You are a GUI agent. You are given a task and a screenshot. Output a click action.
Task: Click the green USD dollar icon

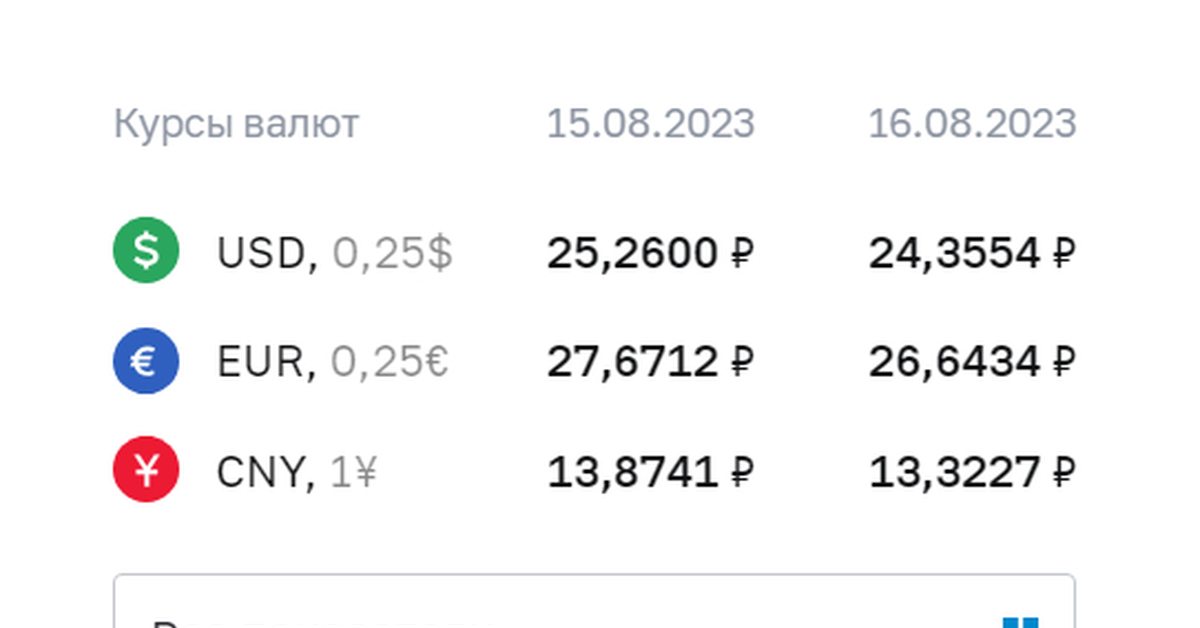point(146,251)
